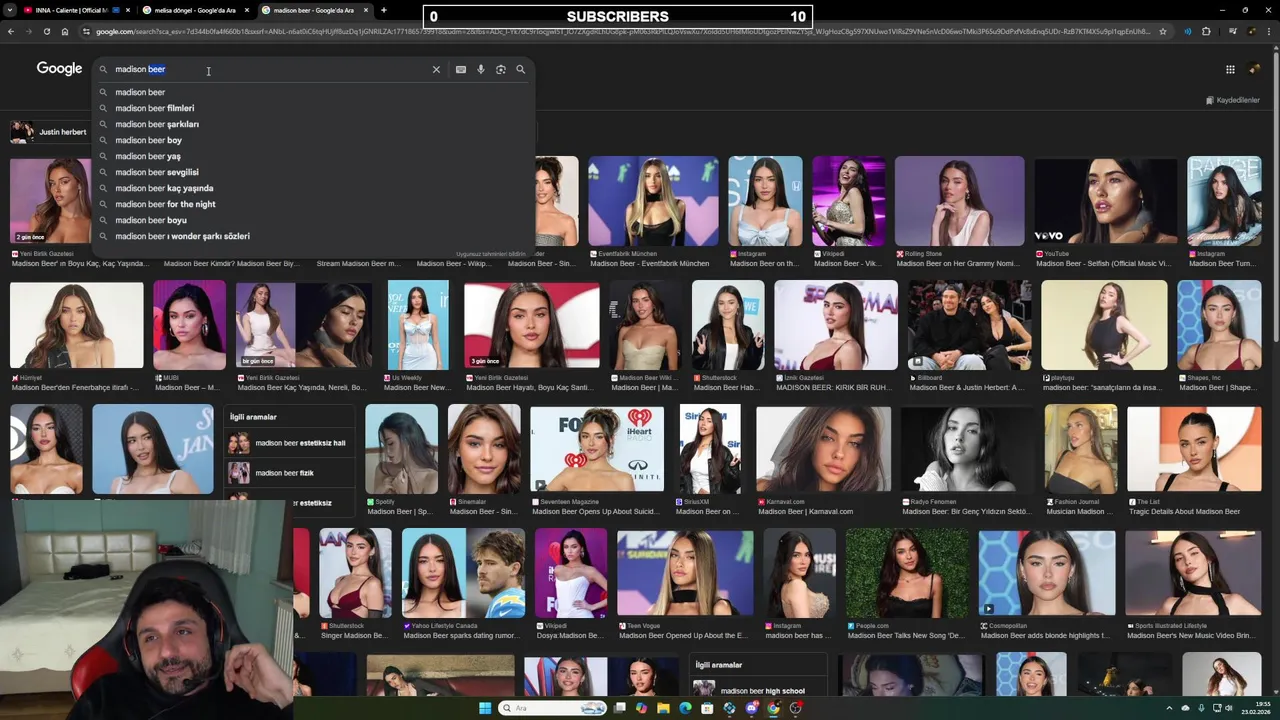Open the Taskbar search box Ara
This screenshot has height=720, width=1280.
tap(552, 708)
